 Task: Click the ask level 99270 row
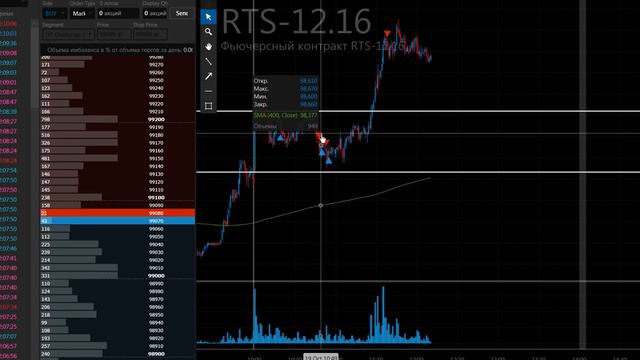click(118, 64)
